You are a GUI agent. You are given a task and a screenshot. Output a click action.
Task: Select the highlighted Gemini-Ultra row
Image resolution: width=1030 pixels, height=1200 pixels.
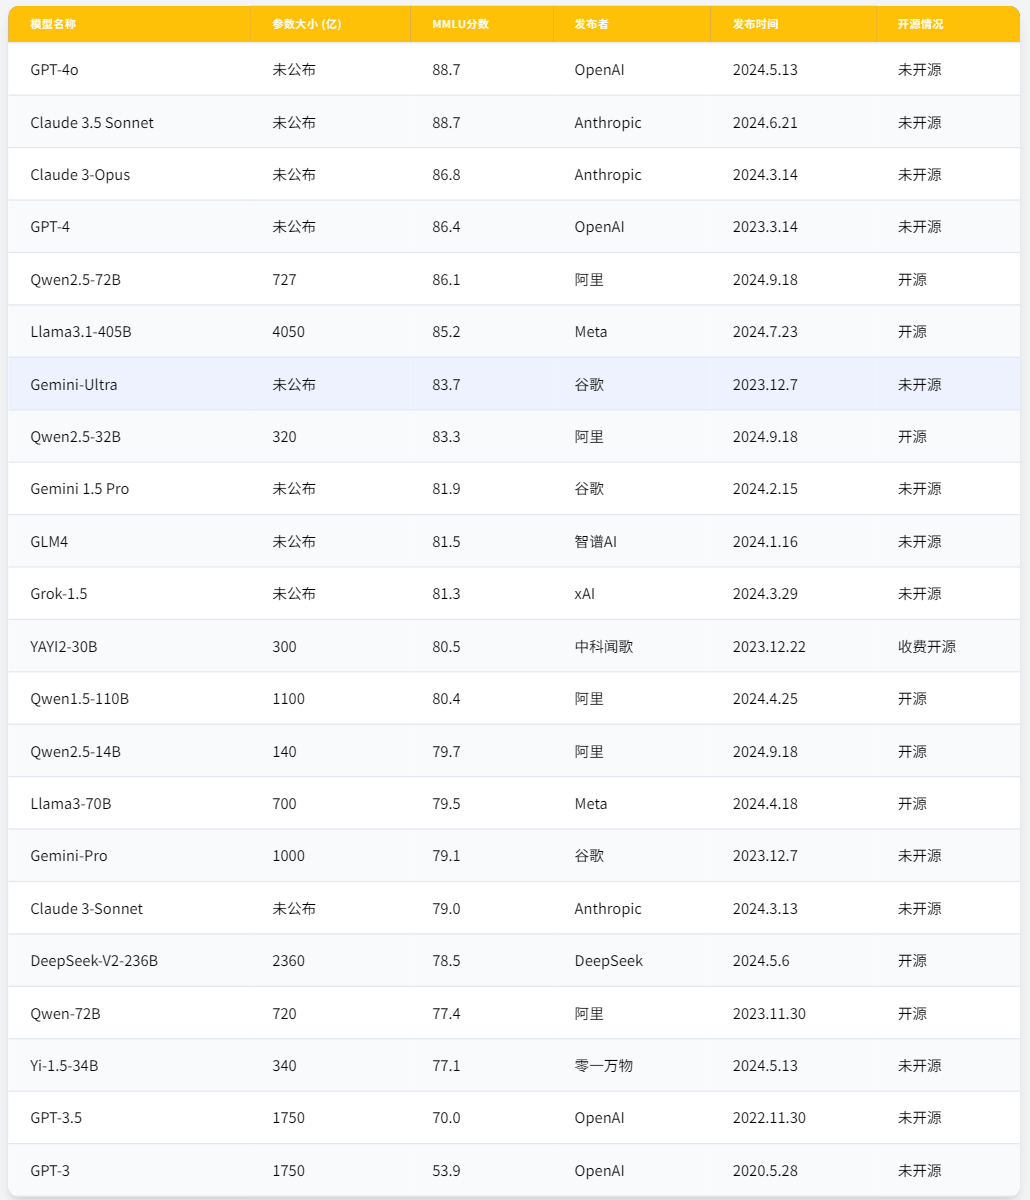(514, 384)
